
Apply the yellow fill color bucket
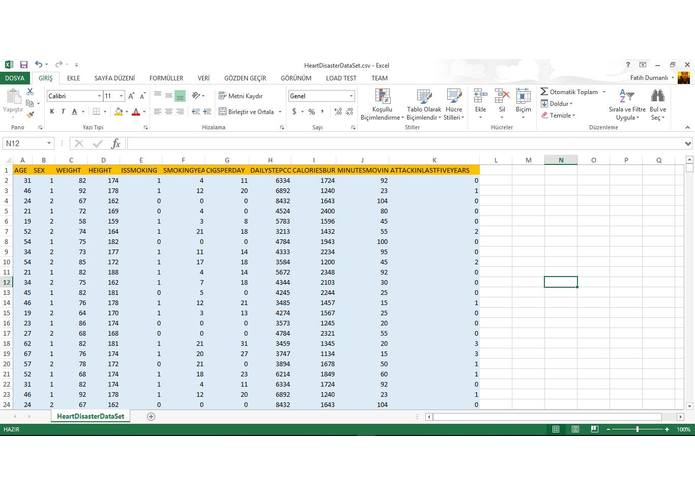point(118,112)
